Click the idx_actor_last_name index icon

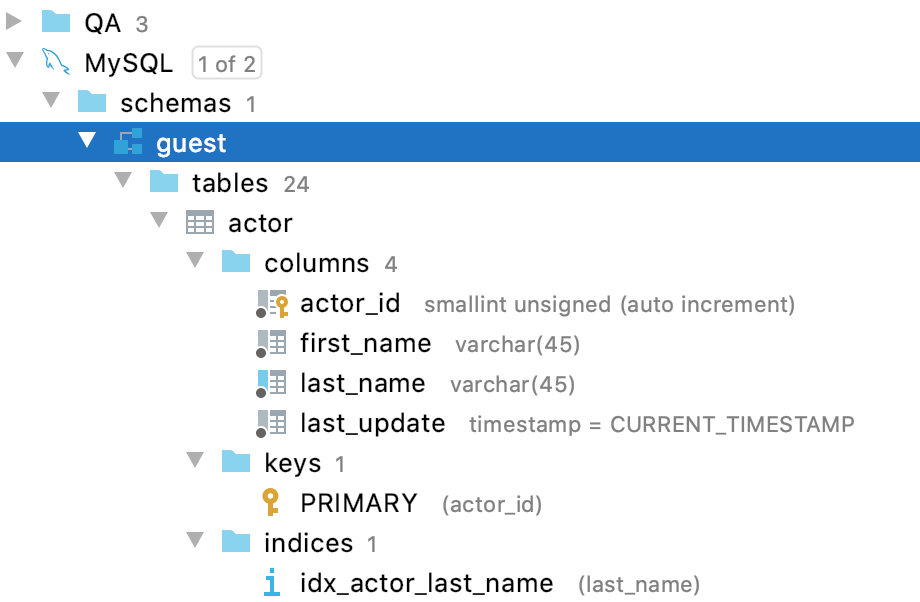(271, 583)
